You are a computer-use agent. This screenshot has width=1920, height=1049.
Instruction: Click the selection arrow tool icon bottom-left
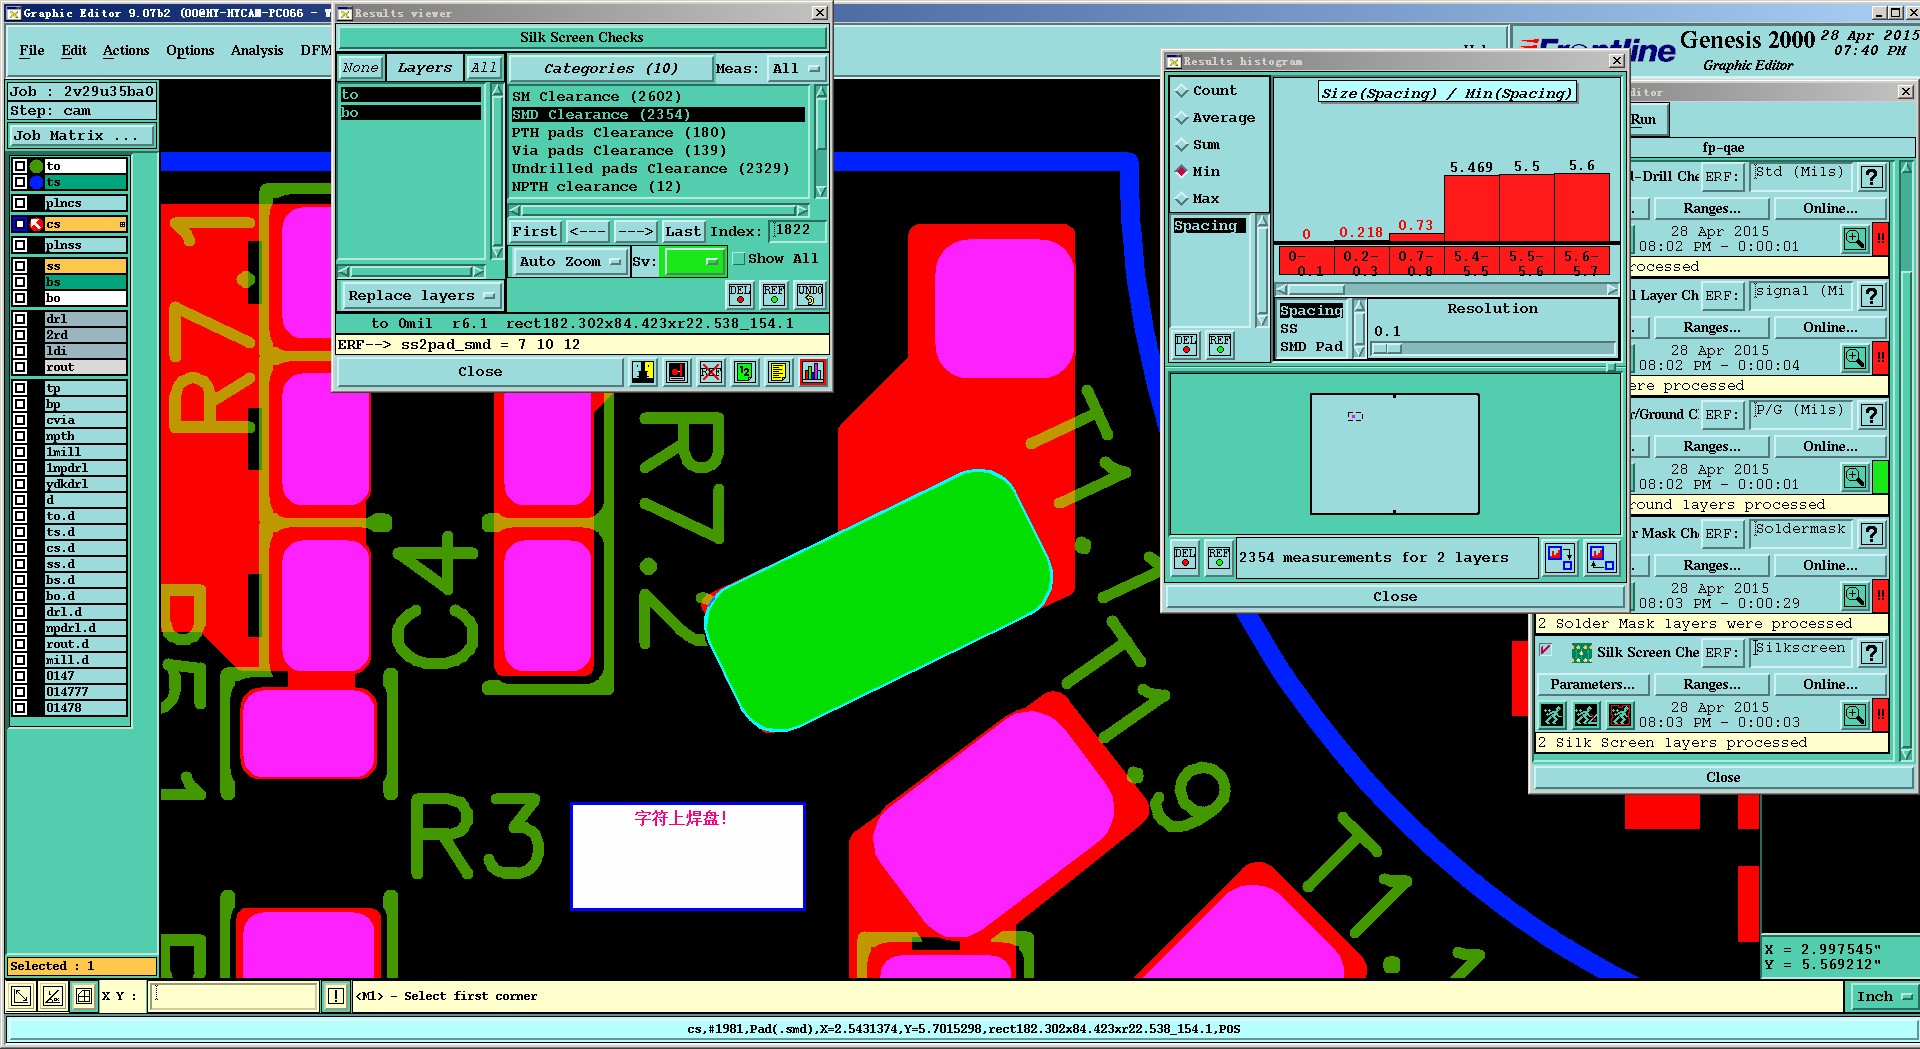click(20, 996)
